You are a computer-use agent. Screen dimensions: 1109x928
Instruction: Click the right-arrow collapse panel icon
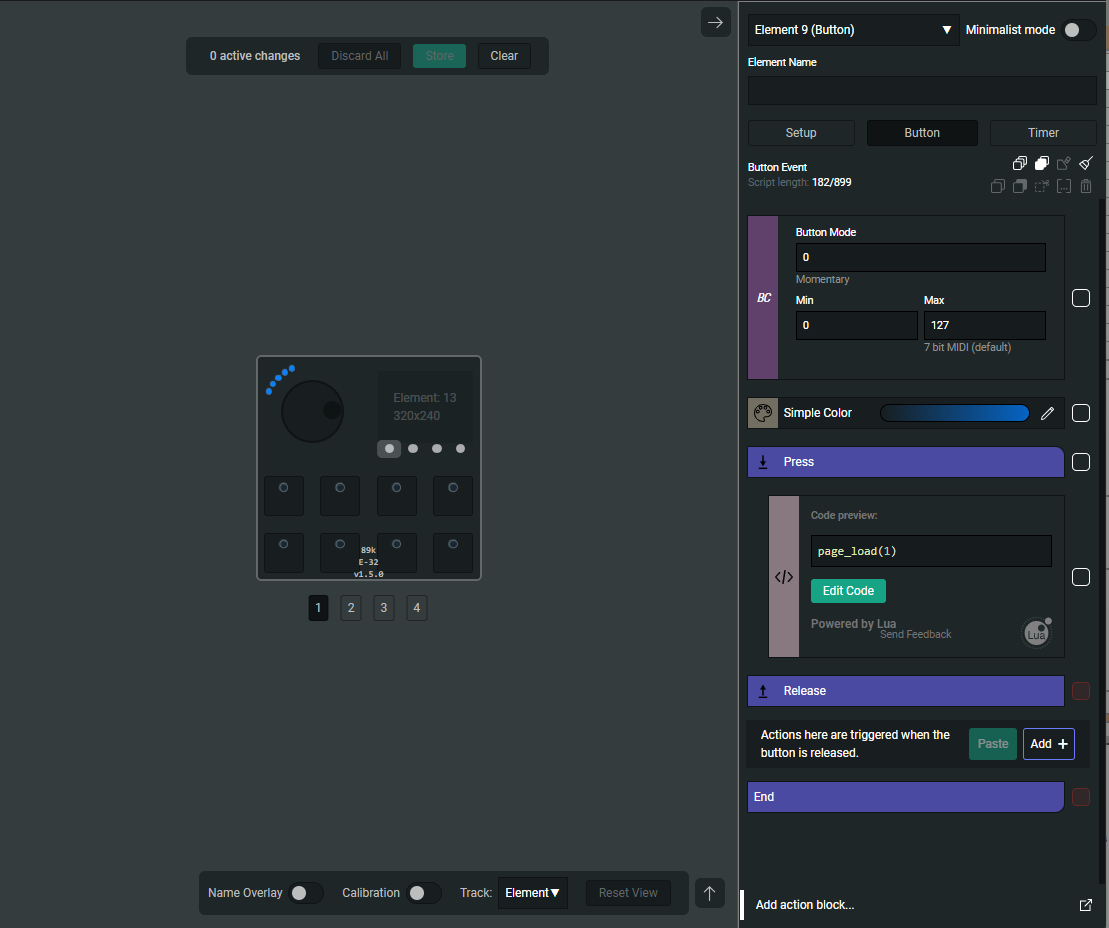(715, 22)
